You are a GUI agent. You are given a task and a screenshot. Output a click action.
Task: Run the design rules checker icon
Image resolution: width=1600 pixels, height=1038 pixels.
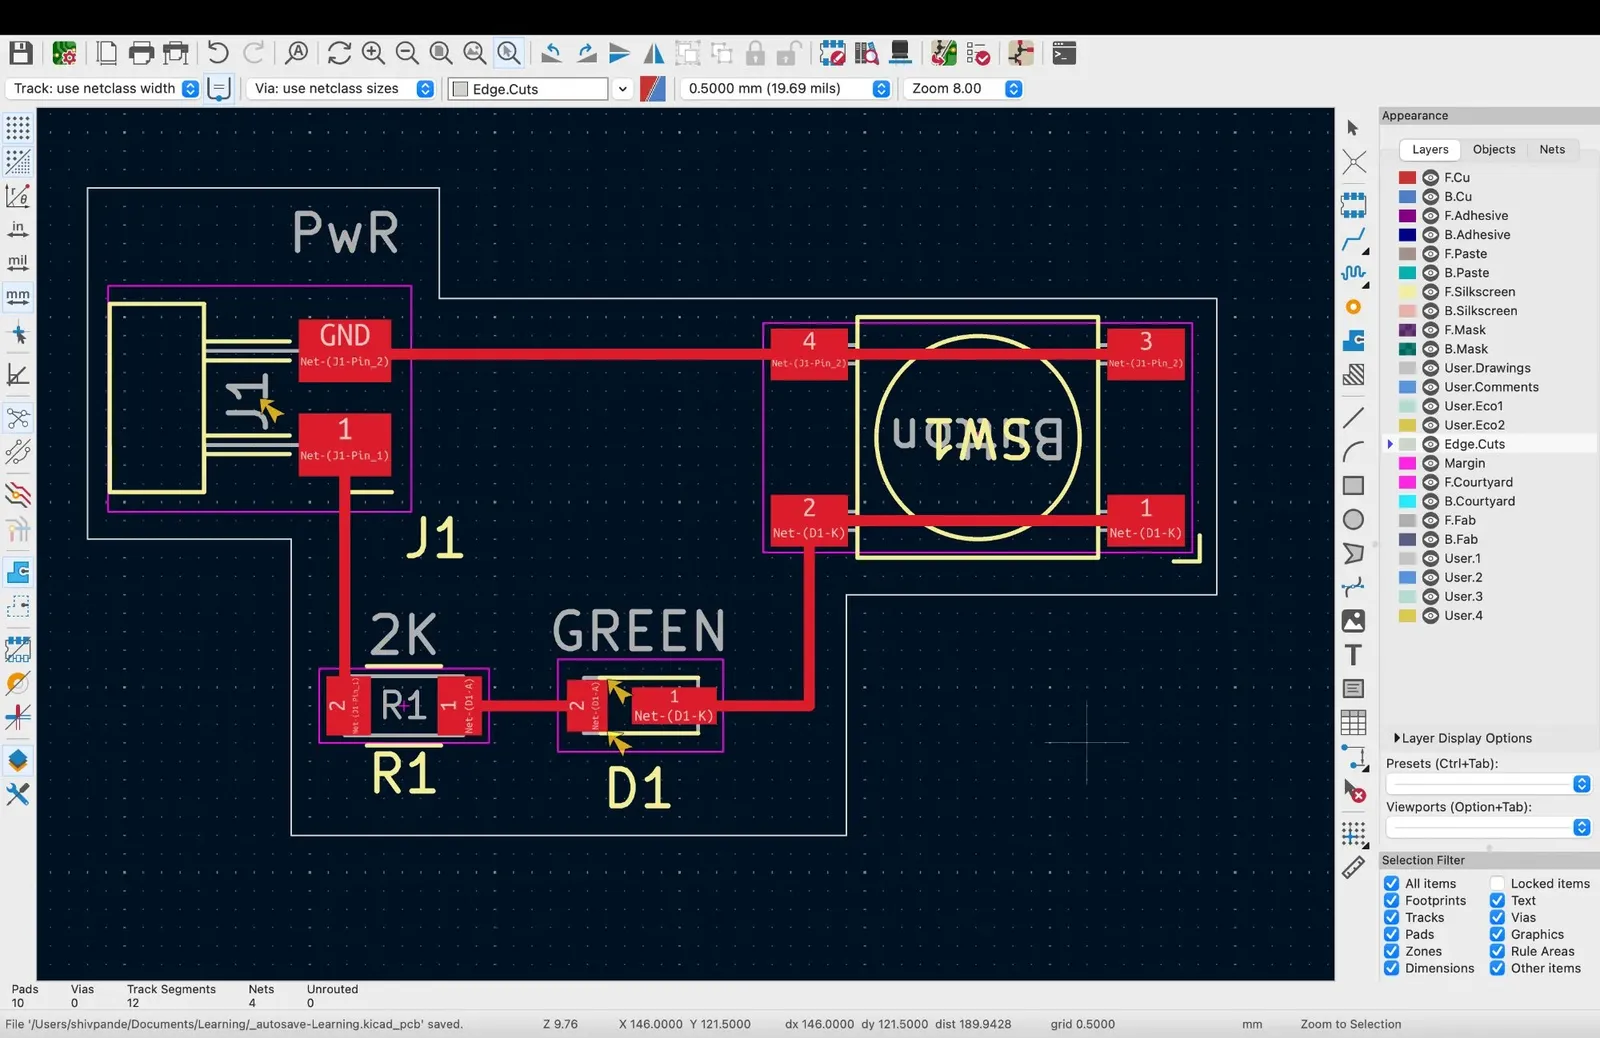click(x=978, y=52)
